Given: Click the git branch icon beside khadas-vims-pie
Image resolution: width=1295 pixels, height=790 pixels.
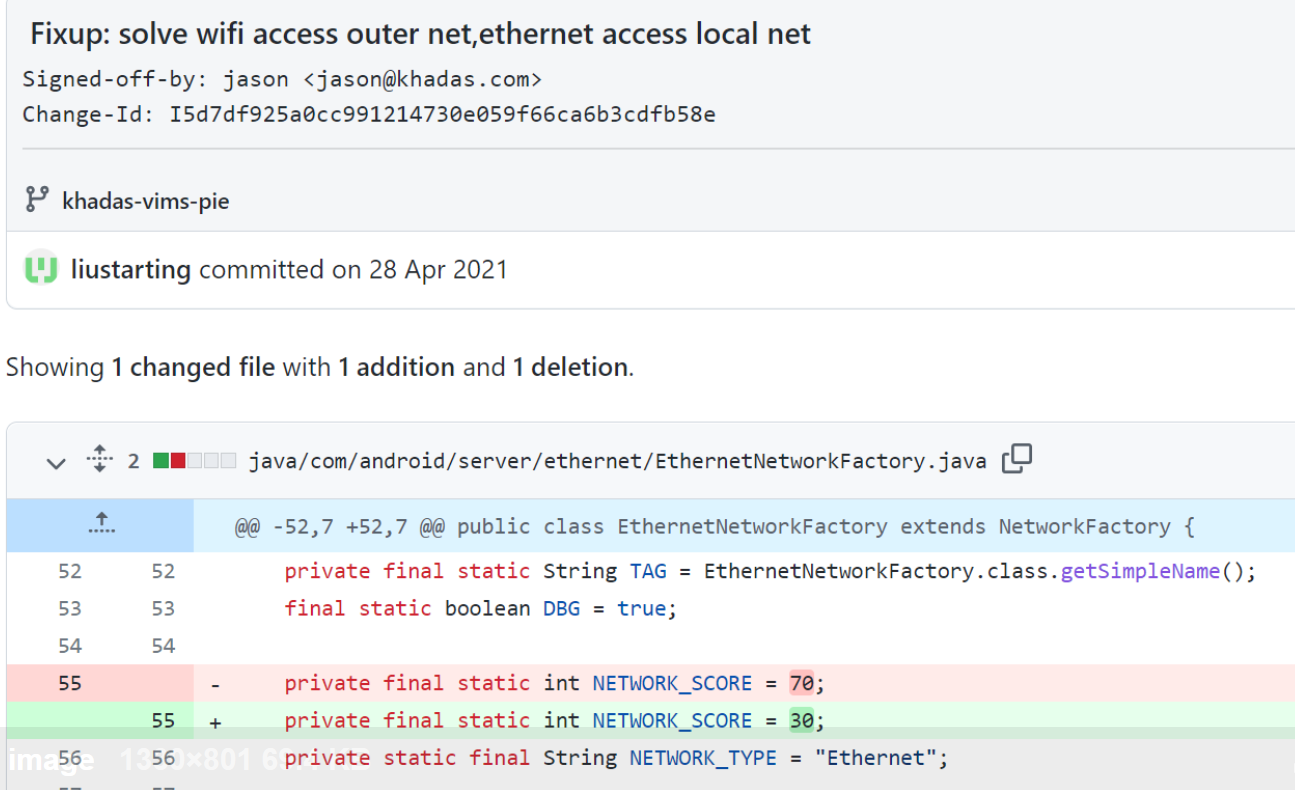Looking at the screenshot, I should [37, 200].
